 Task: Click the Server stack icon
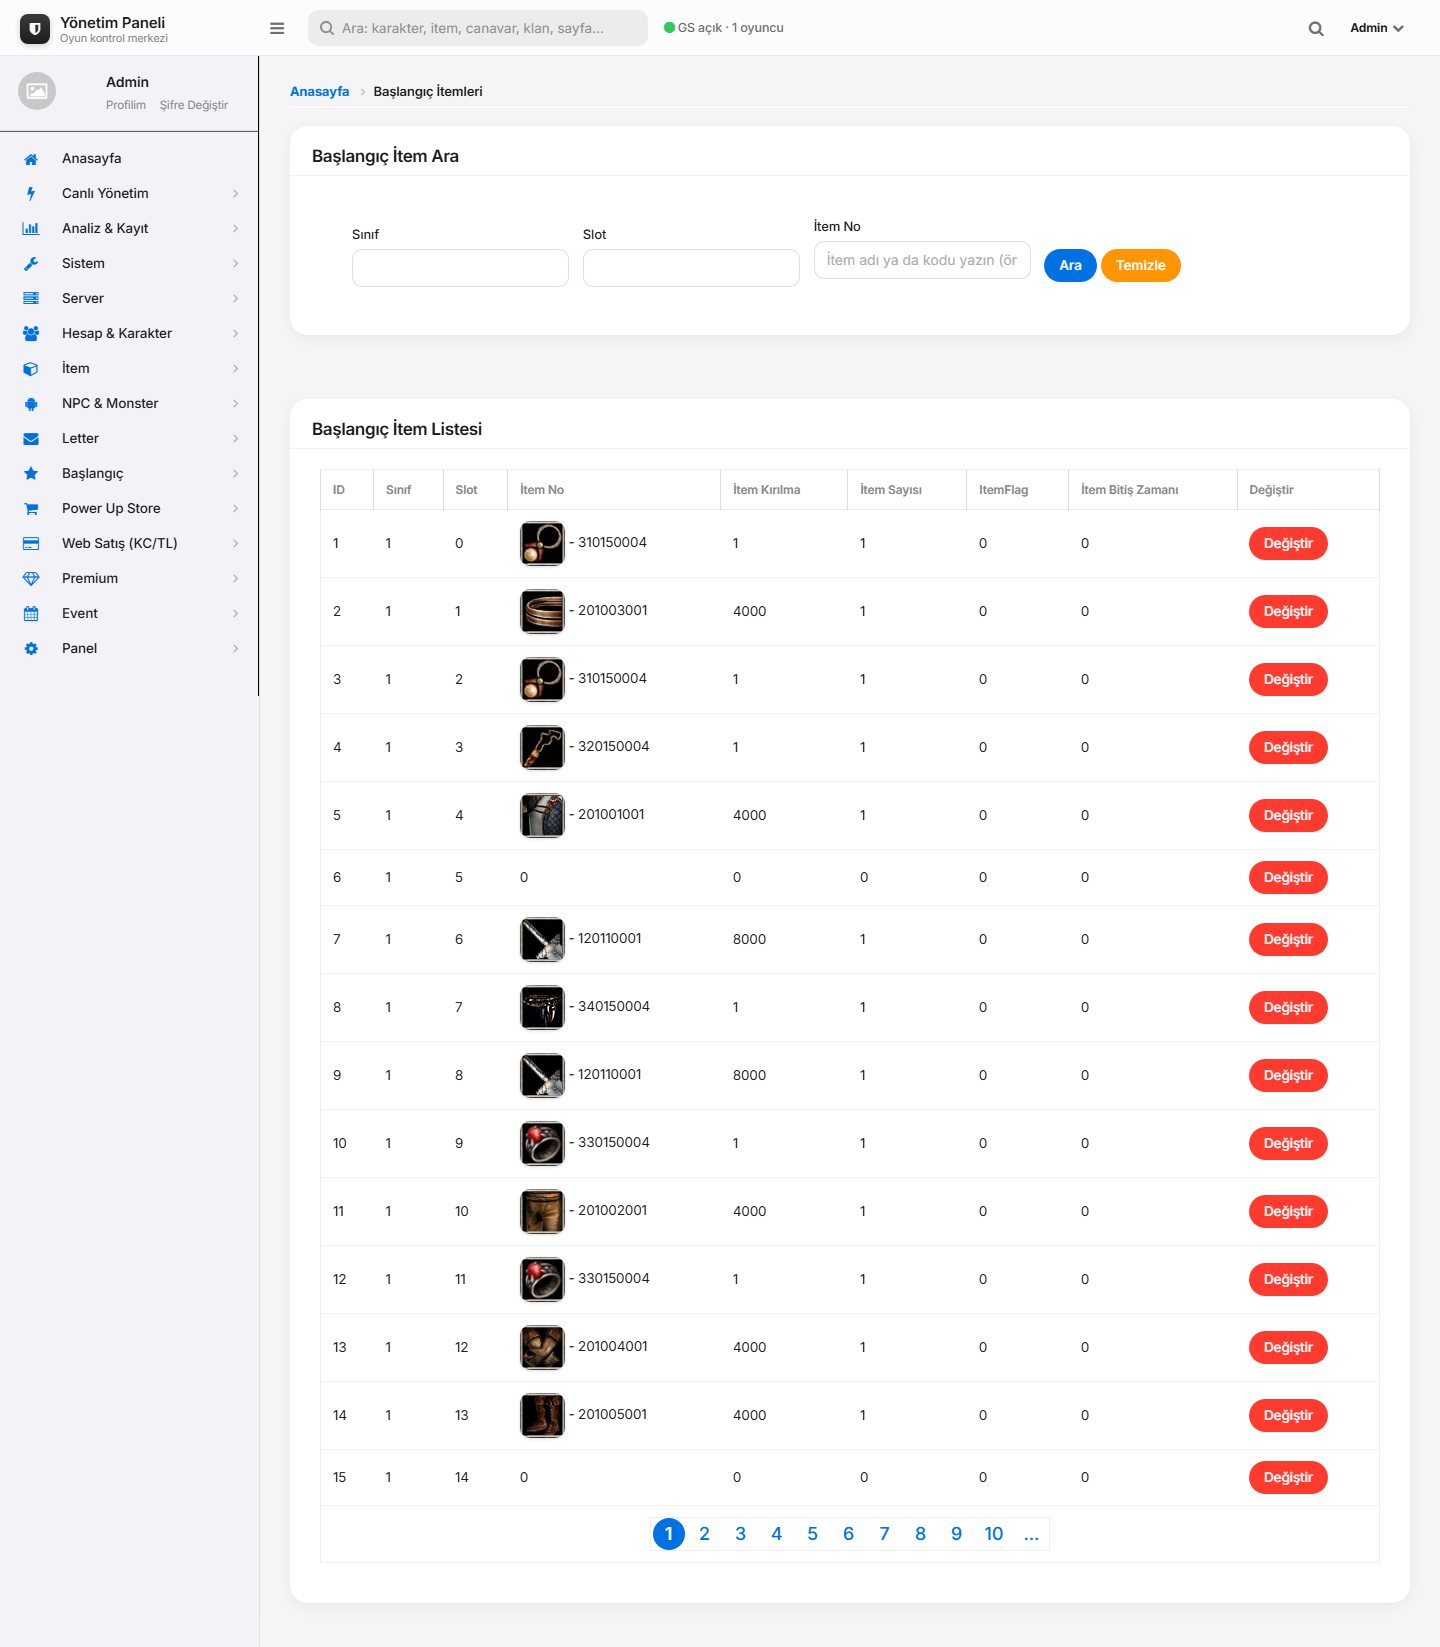tap(31, 299)
